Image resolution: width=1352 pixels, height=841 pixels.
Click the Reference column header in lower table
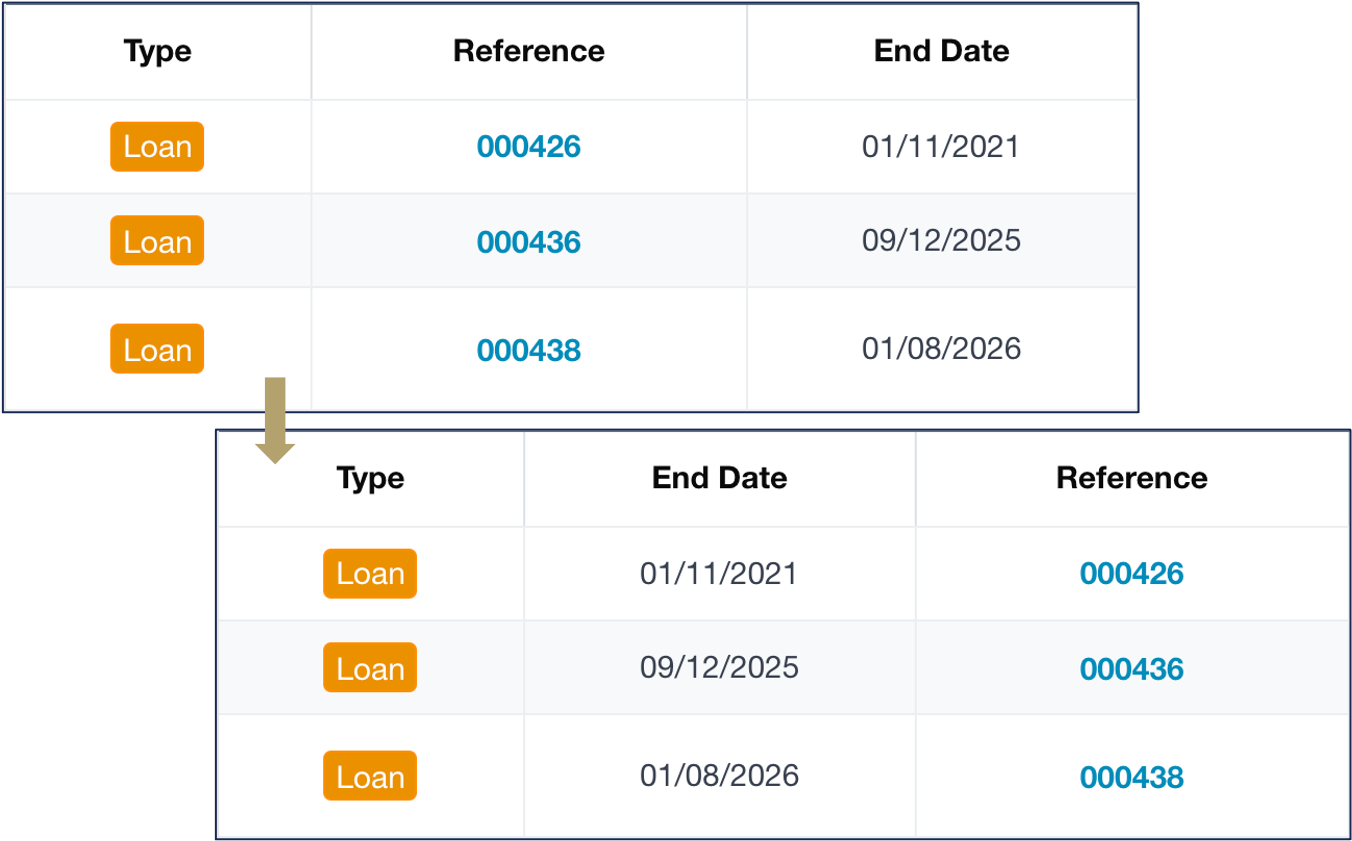point(1131,478)
